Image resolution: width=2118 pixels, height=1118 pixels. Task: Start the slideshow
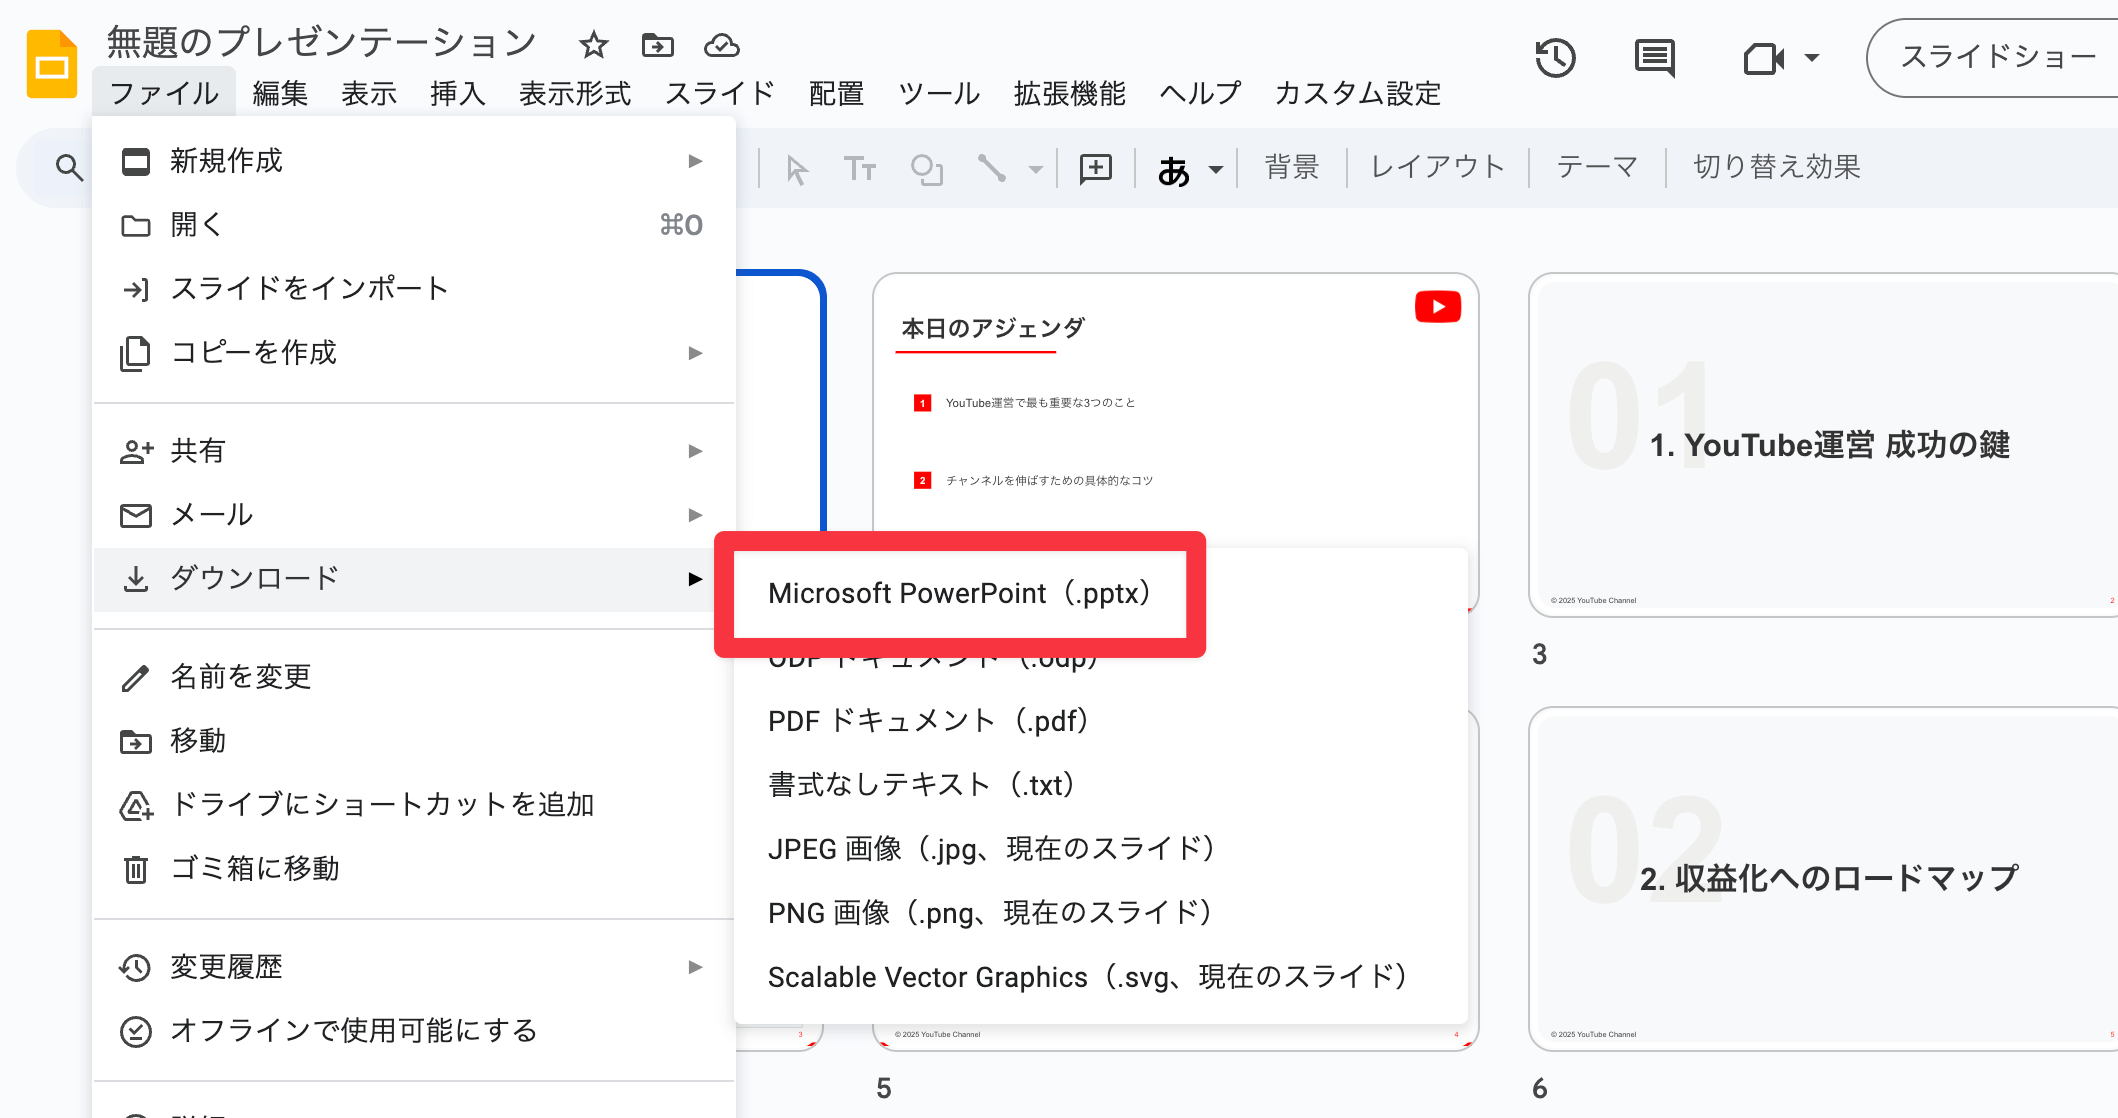[x=1992, y=57]
